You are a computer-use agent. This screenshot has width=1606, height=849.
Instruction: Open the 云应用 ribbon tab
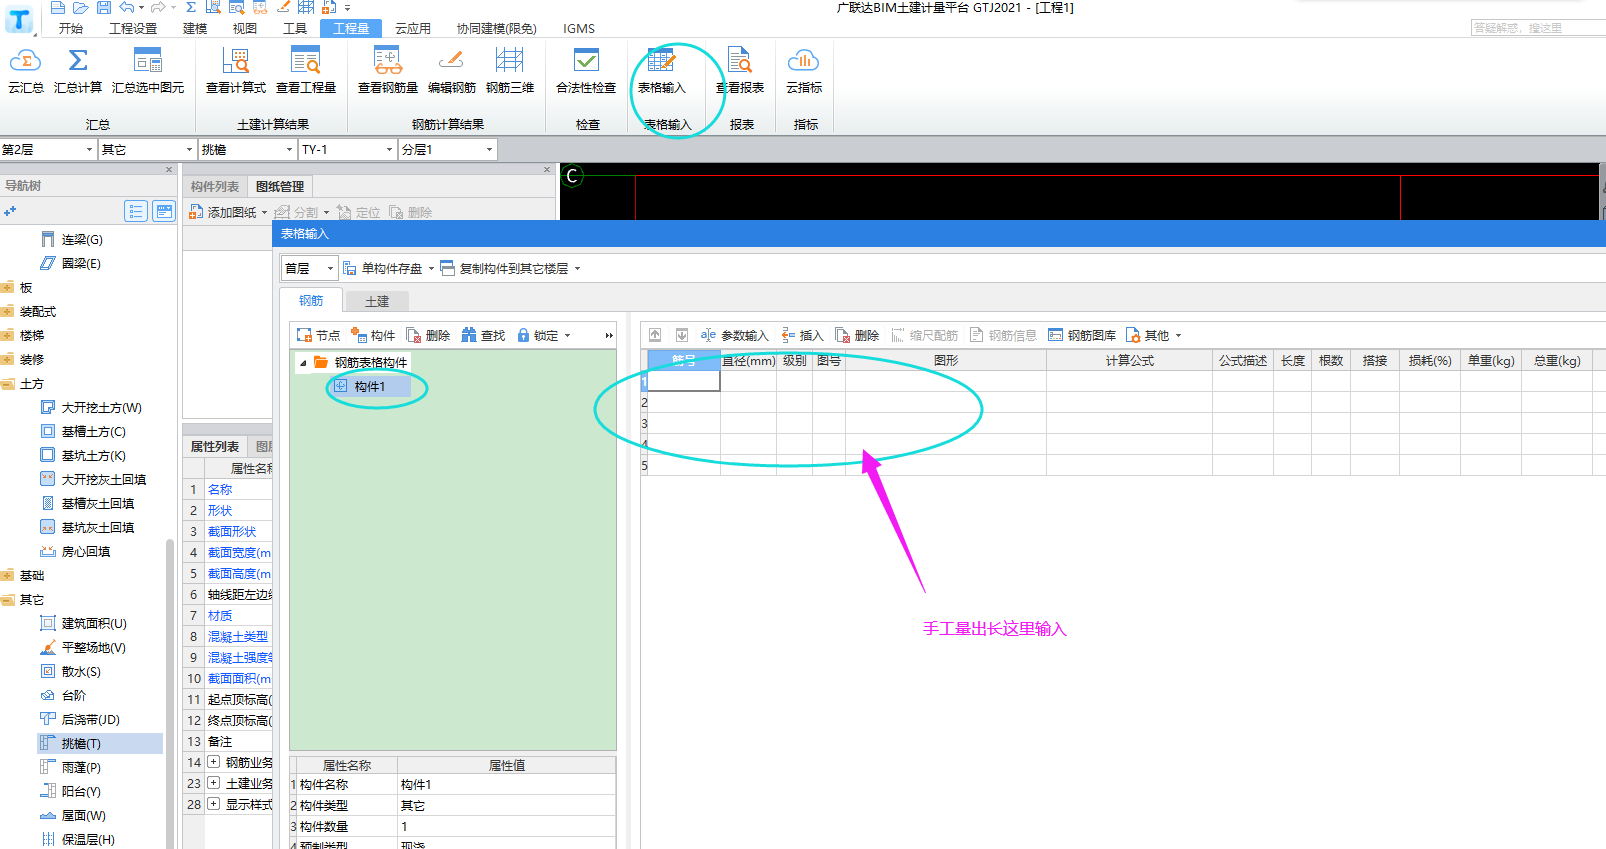coord(413,28)
